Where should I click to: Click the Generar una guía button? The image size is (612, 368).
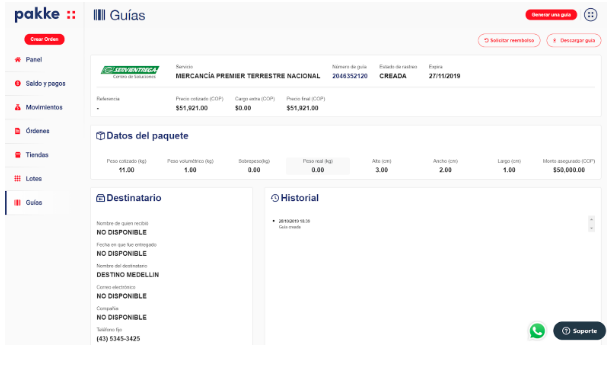click(x=551, y=15)
